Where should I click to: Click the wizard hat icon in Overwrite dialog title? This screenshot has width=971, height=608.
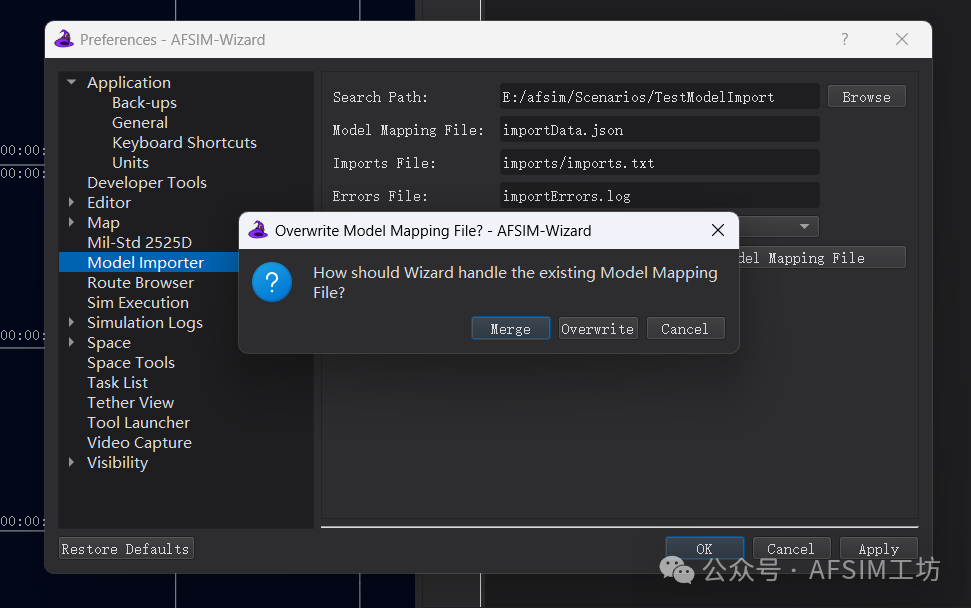click(x=258, y=230)
